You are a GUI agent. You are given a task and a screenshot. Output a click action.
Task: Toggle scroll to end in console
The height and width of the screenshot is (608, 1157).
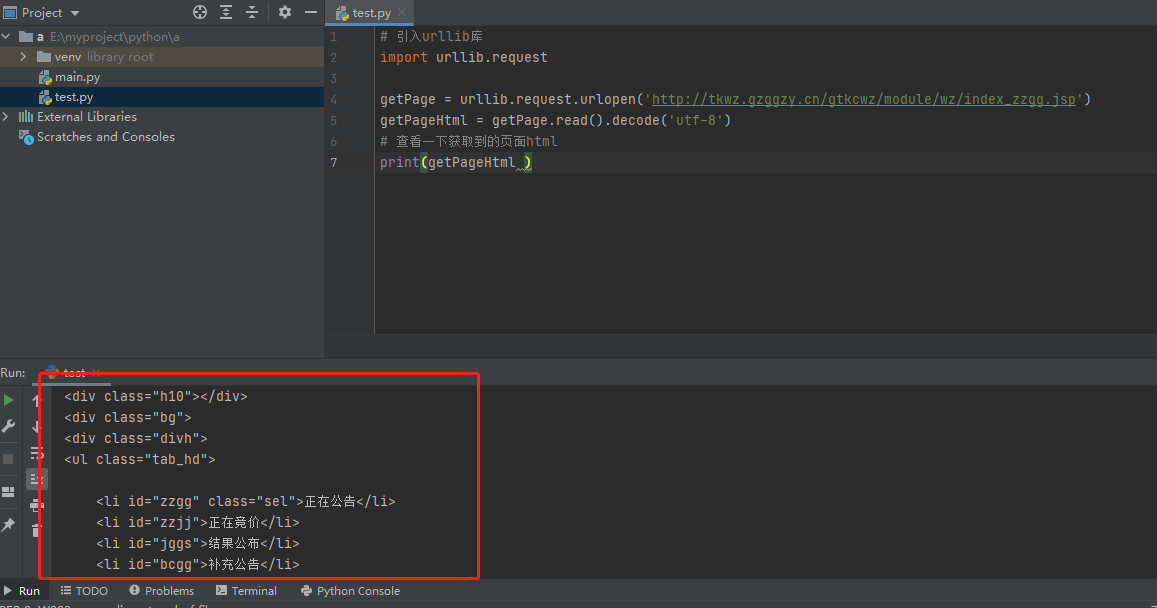click(37, 478)
